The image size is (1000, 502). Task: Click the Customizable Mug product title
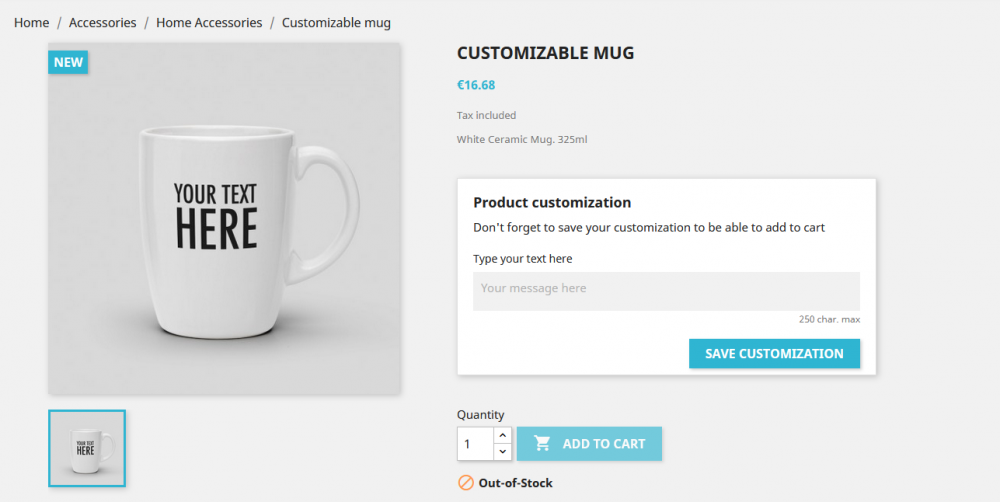click(x=545, y=53)
